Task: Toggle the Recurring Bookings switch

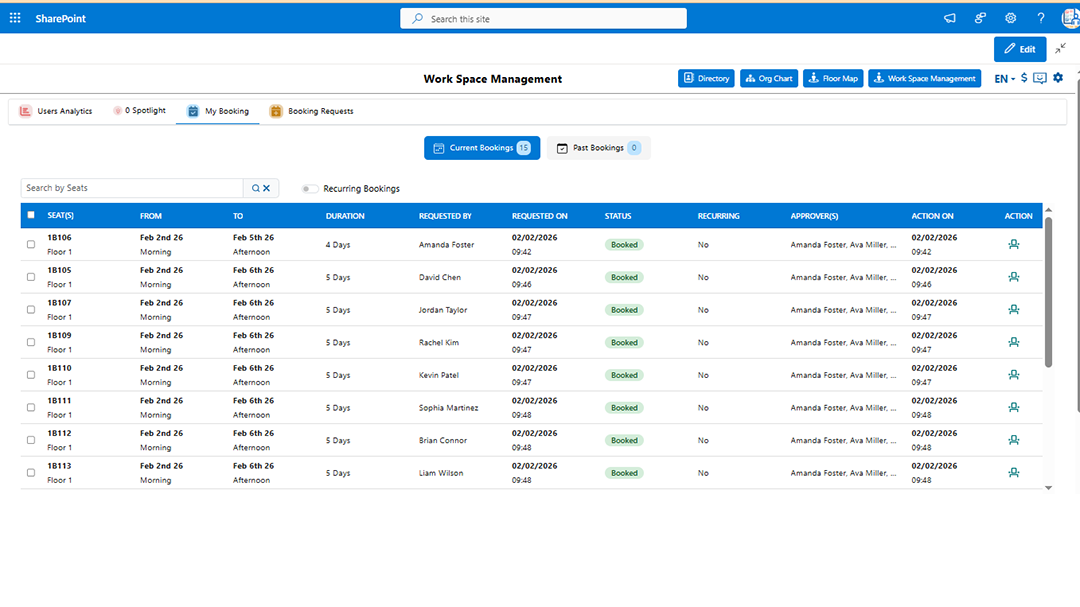Action: (310, 187)
